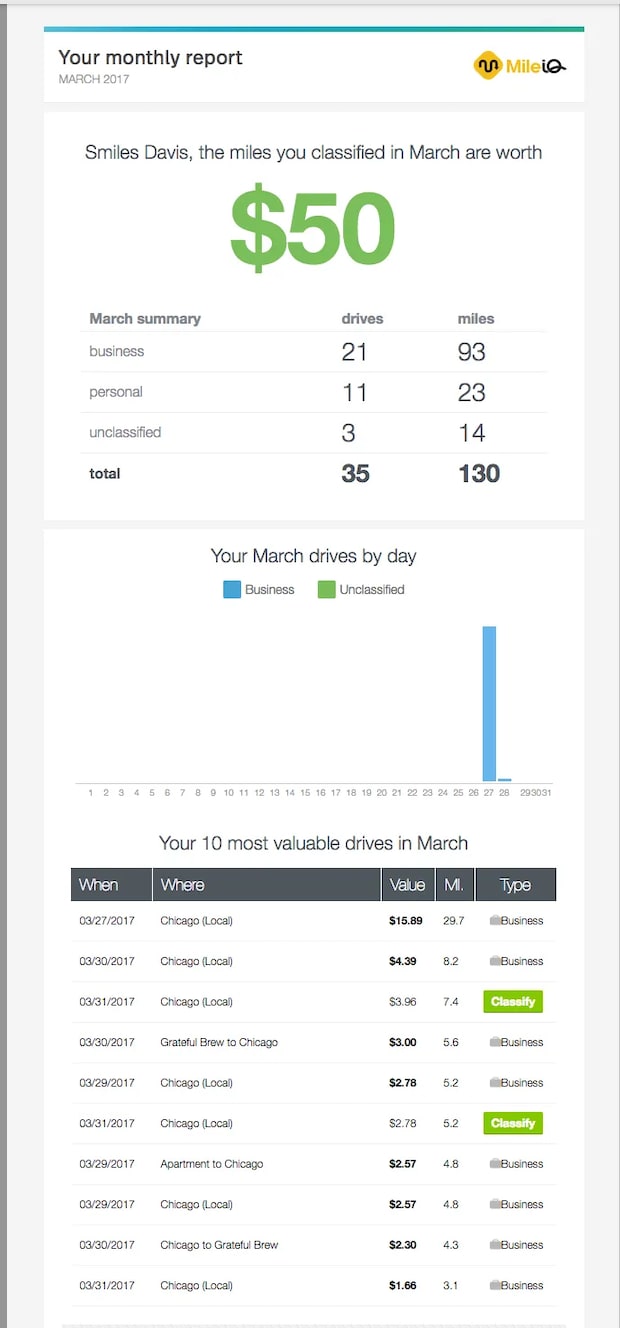Viewport: 620px width, 1328px height.
Task: Click the blue Business legend swatch
Action: click(232, 590)
